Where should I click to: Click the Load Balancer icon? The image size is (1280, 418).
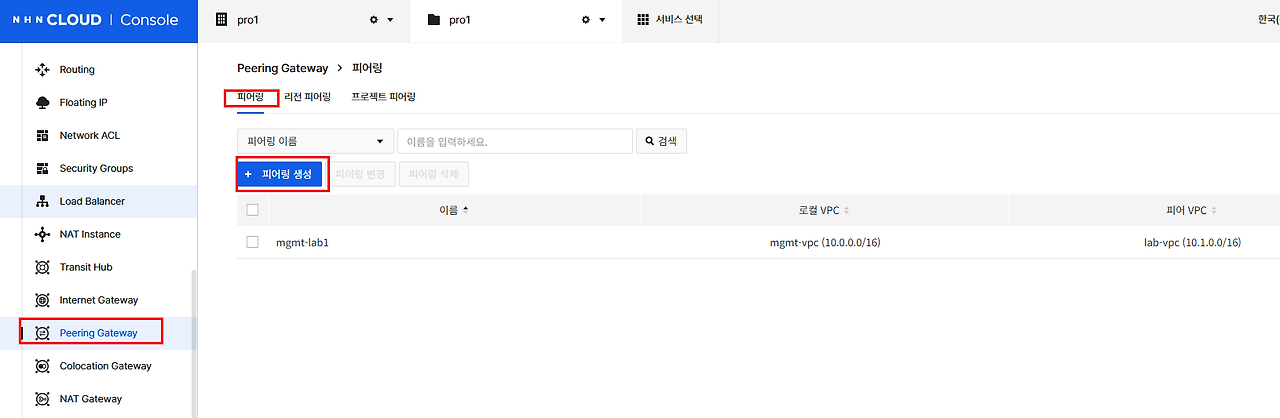42,202
